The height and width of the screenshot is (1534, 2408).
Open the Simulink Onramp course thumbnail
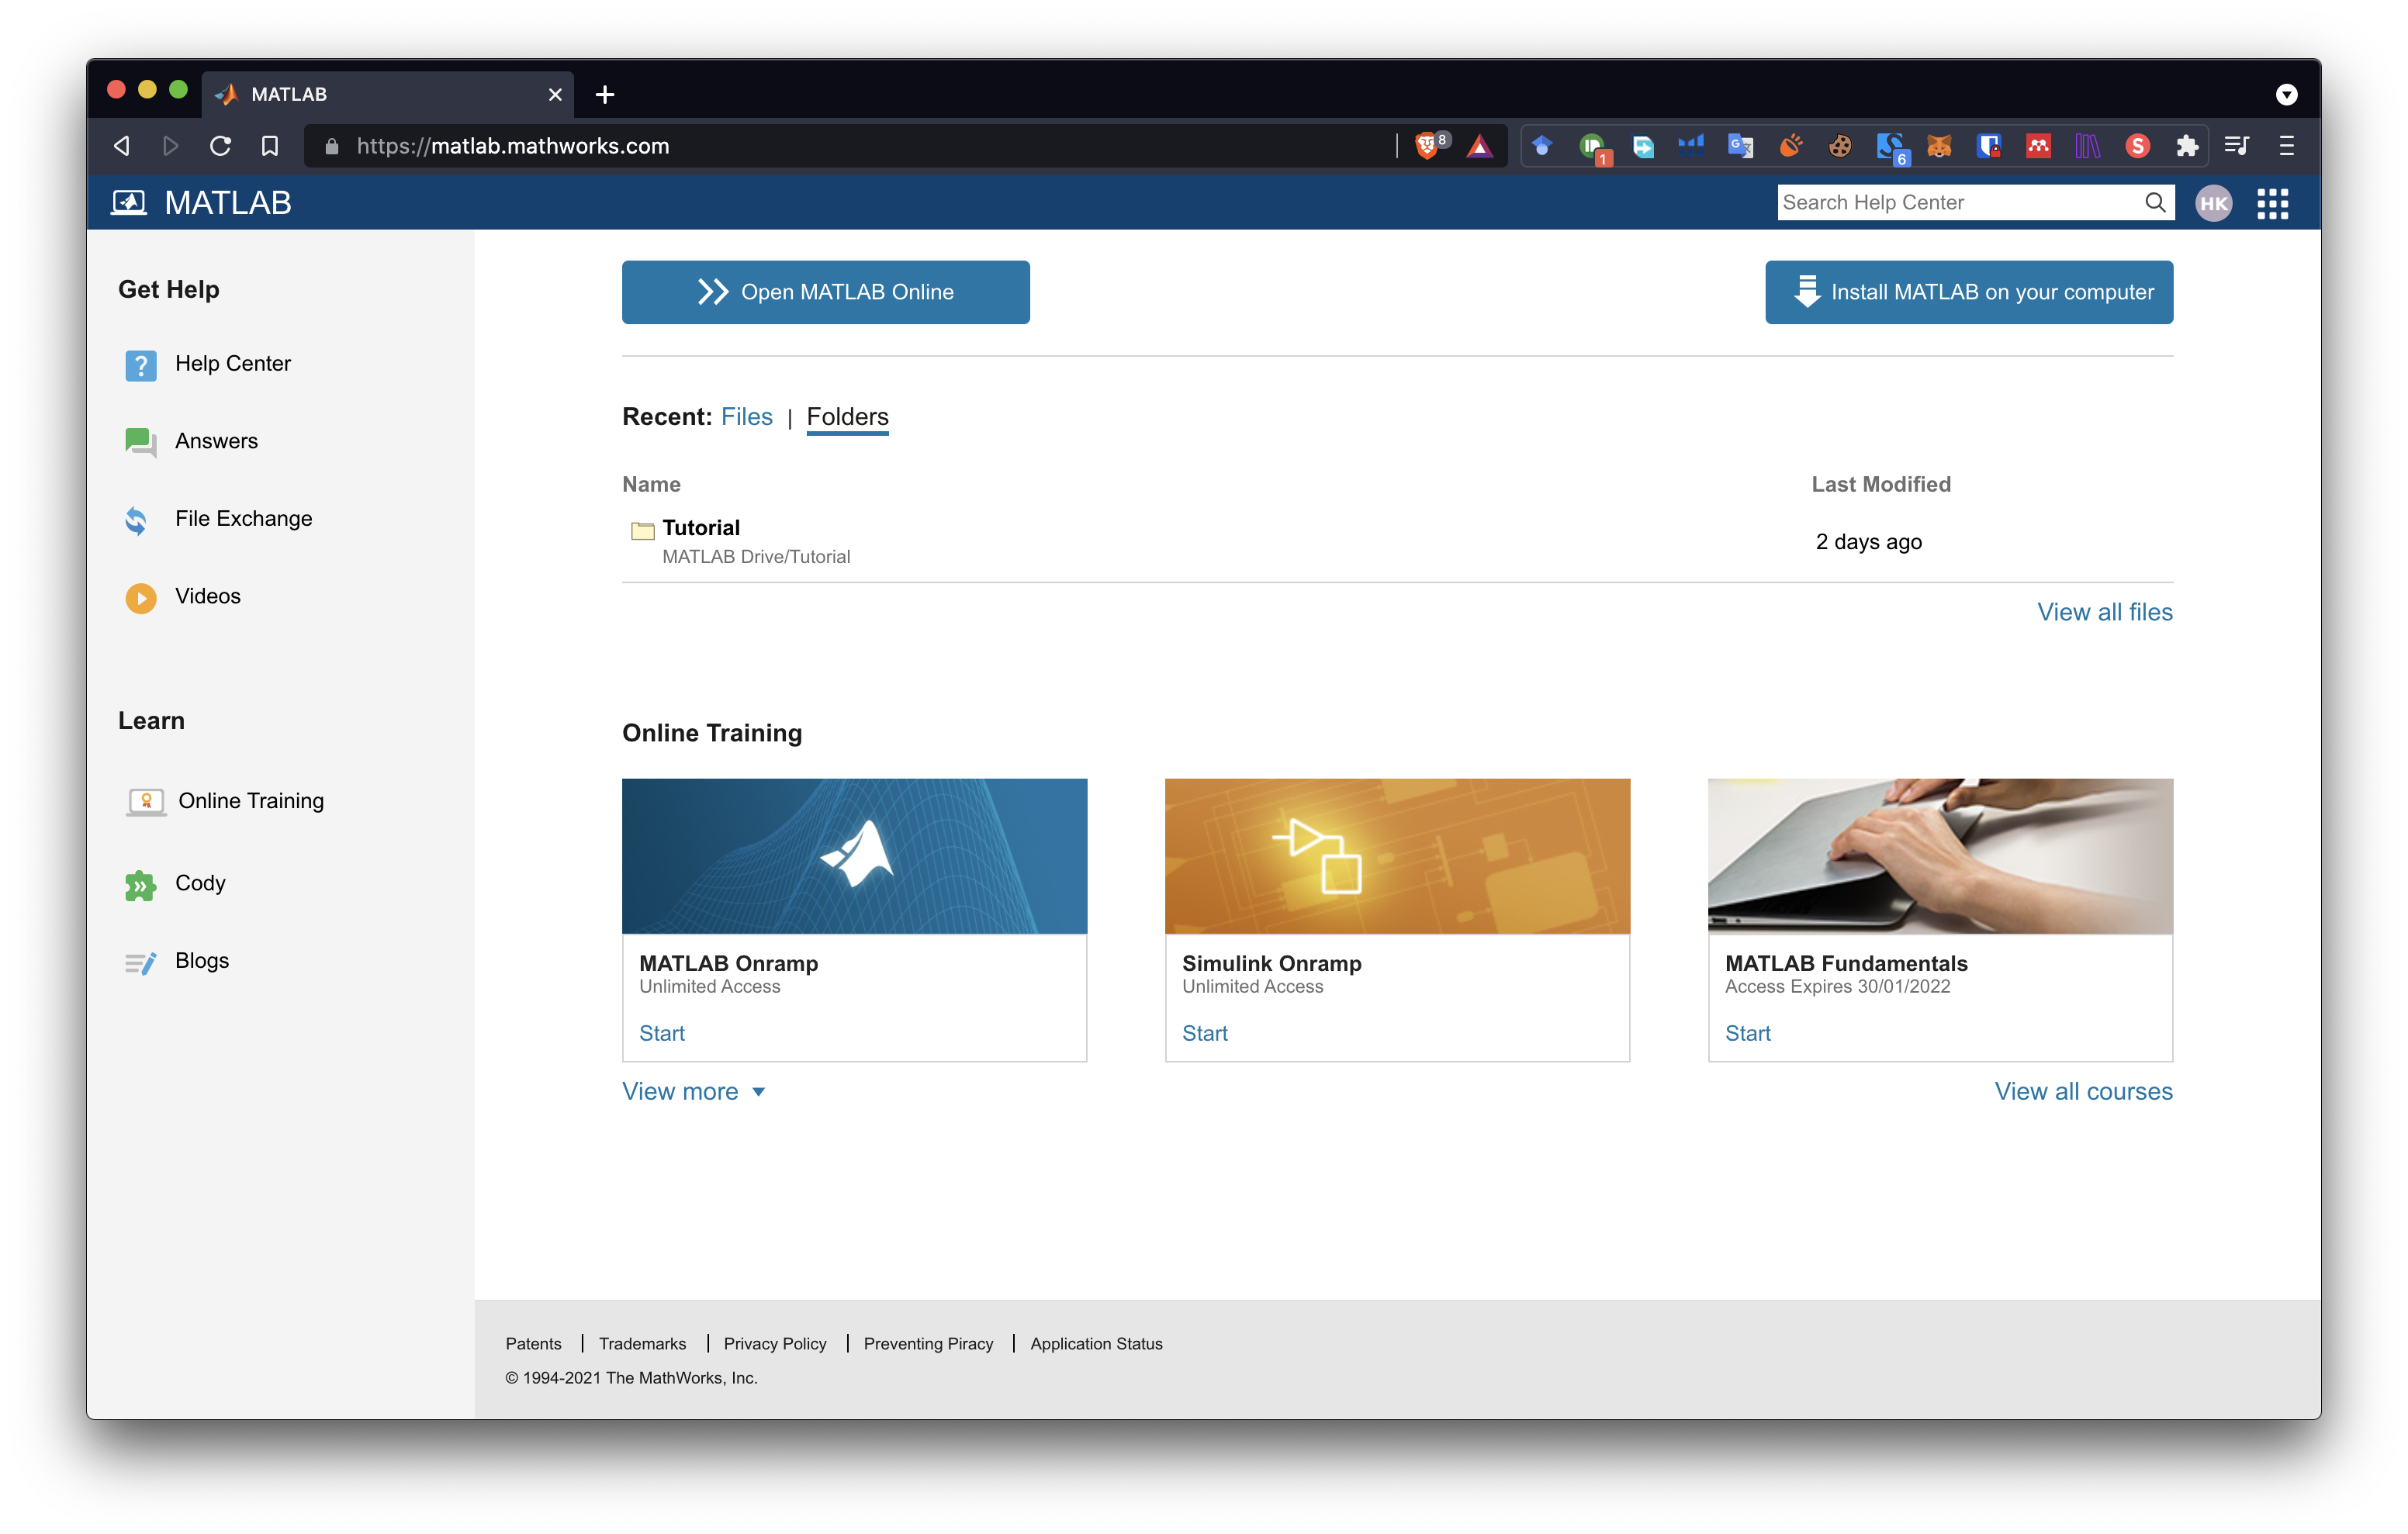(x=1397, y=856)
